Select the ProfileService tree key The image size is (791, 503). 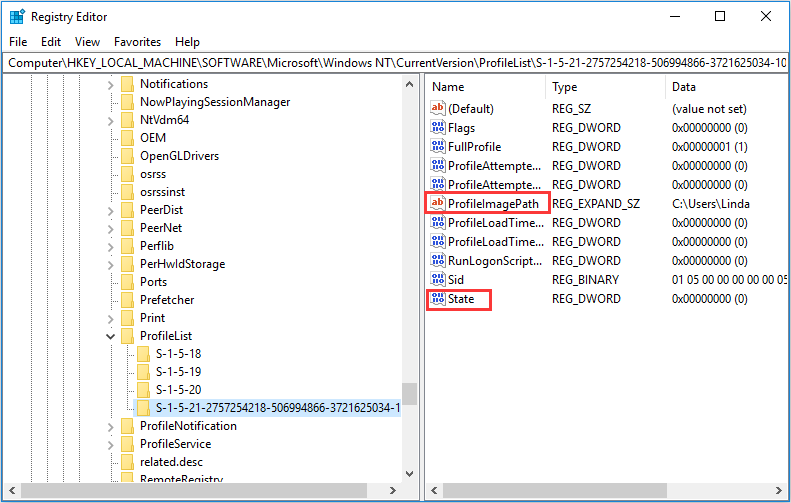tap(176, 444)
